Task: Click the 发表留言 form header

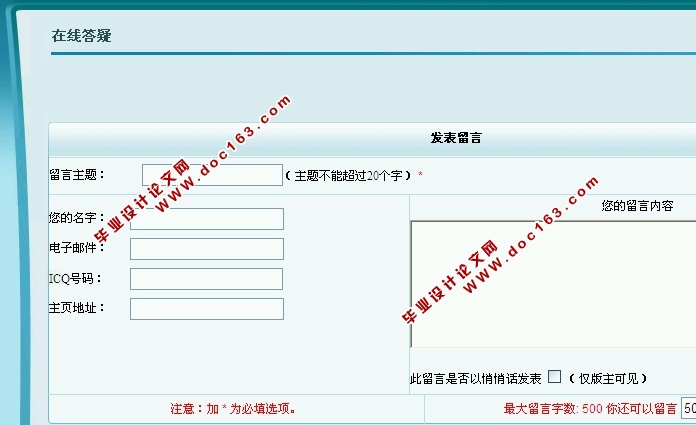Action: (x=456, y=138)
